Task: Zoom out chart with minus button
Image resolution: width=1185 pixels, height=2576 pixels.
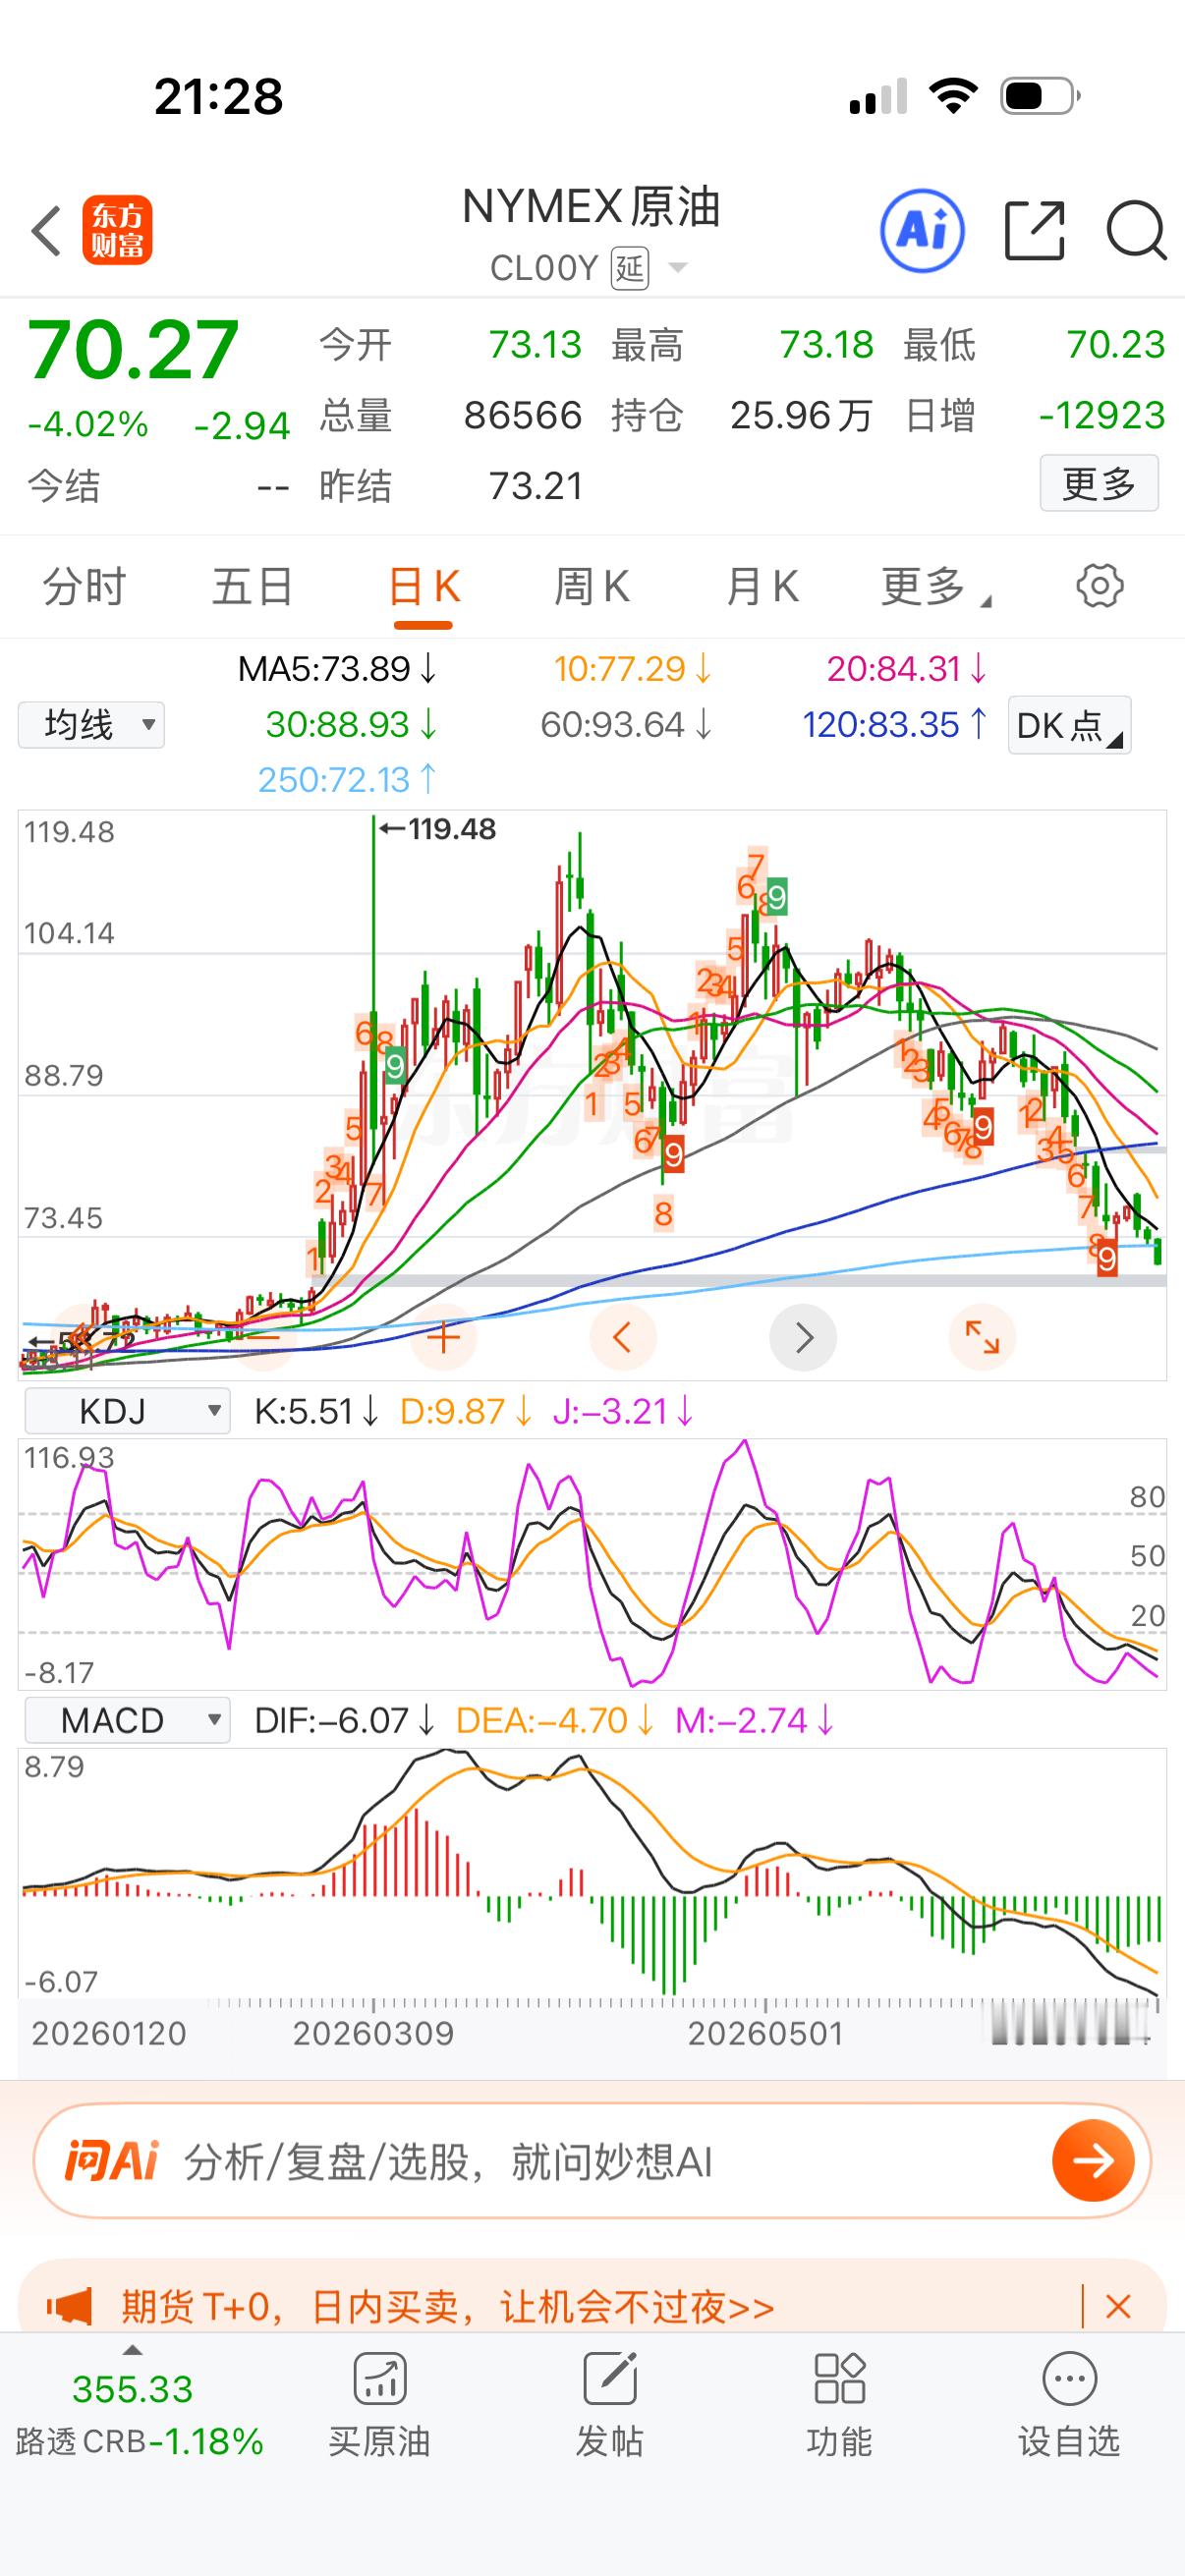Action: (265, 1337)
